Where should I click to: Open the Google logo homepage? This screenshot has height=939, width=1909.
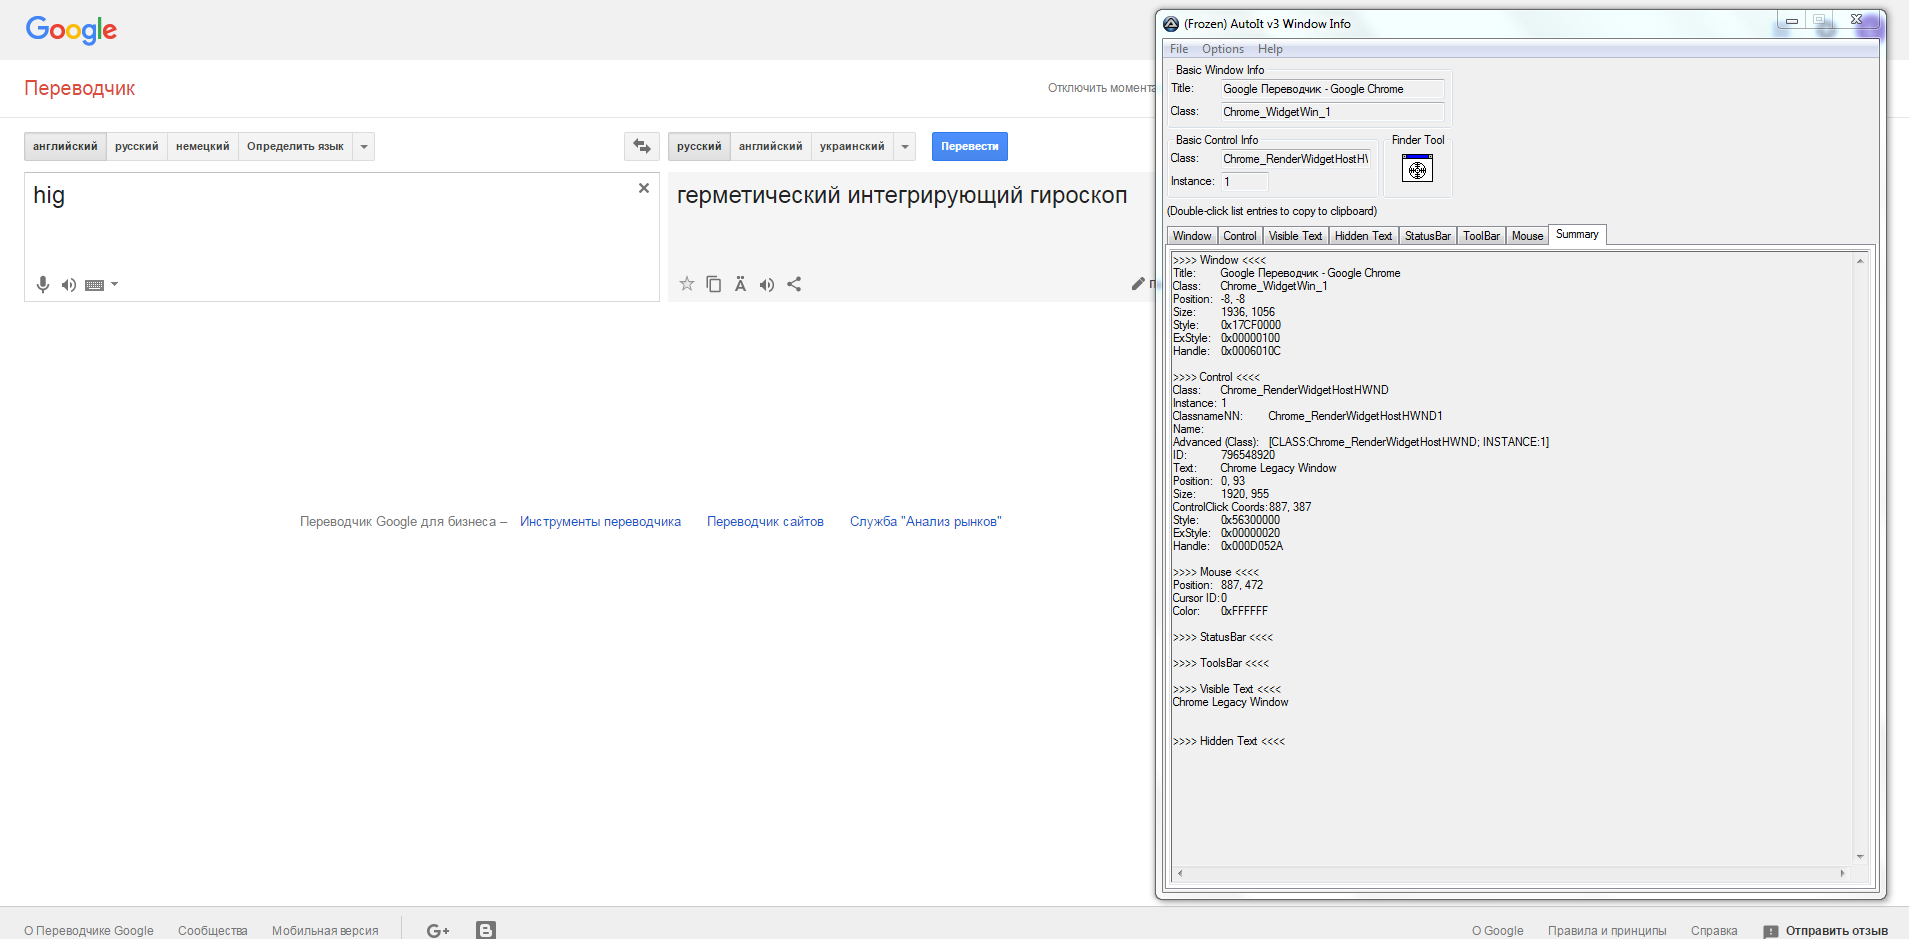(71, 30)
